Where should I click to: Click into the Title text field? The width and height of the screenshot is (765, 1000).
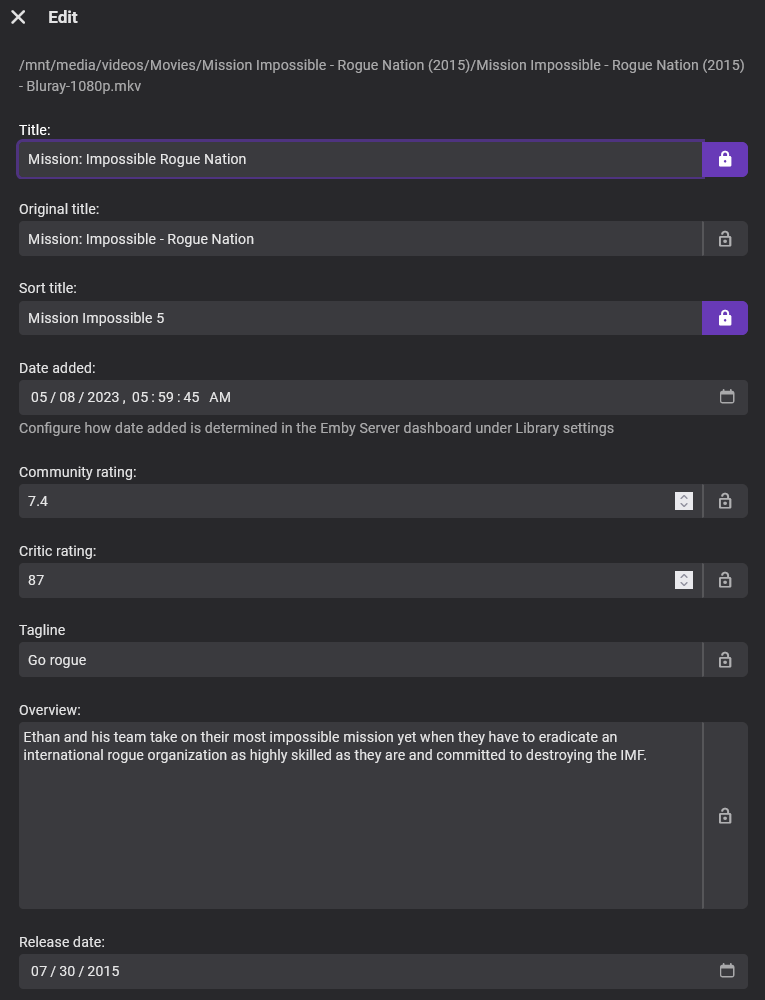(360, 159)
